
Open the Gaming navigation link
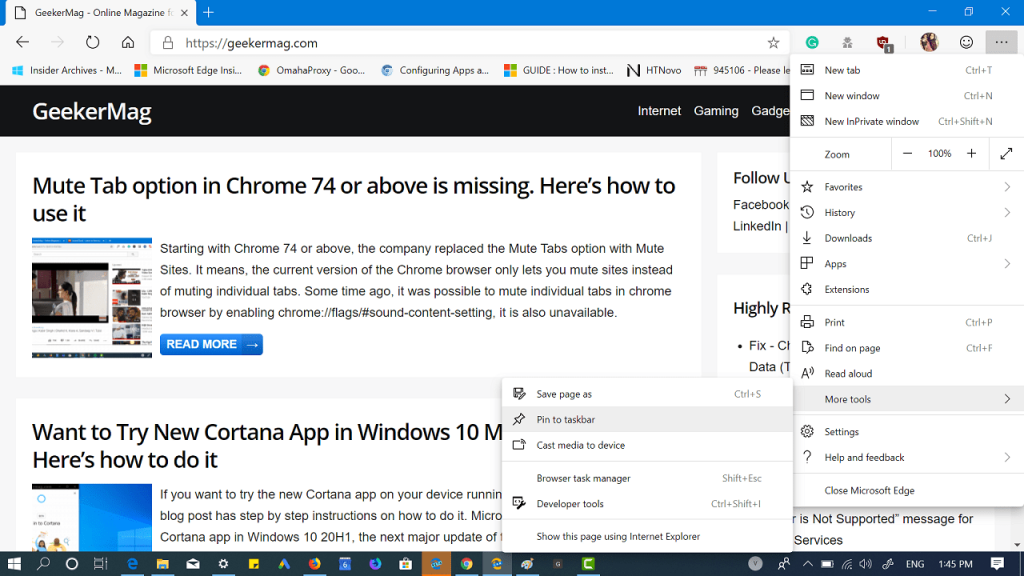click(716, 111)
